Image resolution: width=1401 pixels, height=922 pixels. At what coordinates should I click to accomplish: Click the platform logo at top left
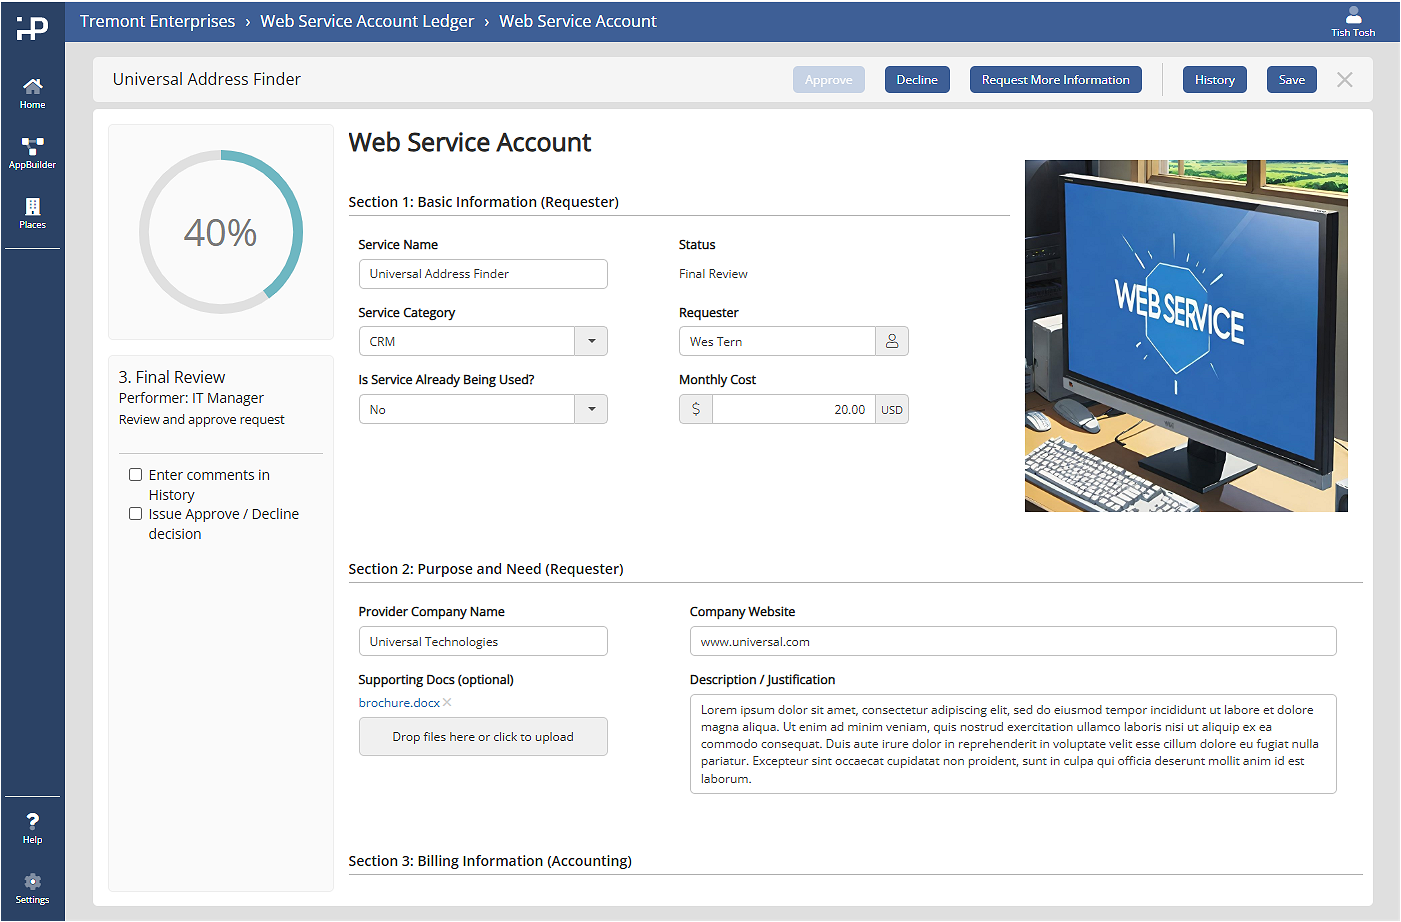pyautogui.click(x=32, y=28)
